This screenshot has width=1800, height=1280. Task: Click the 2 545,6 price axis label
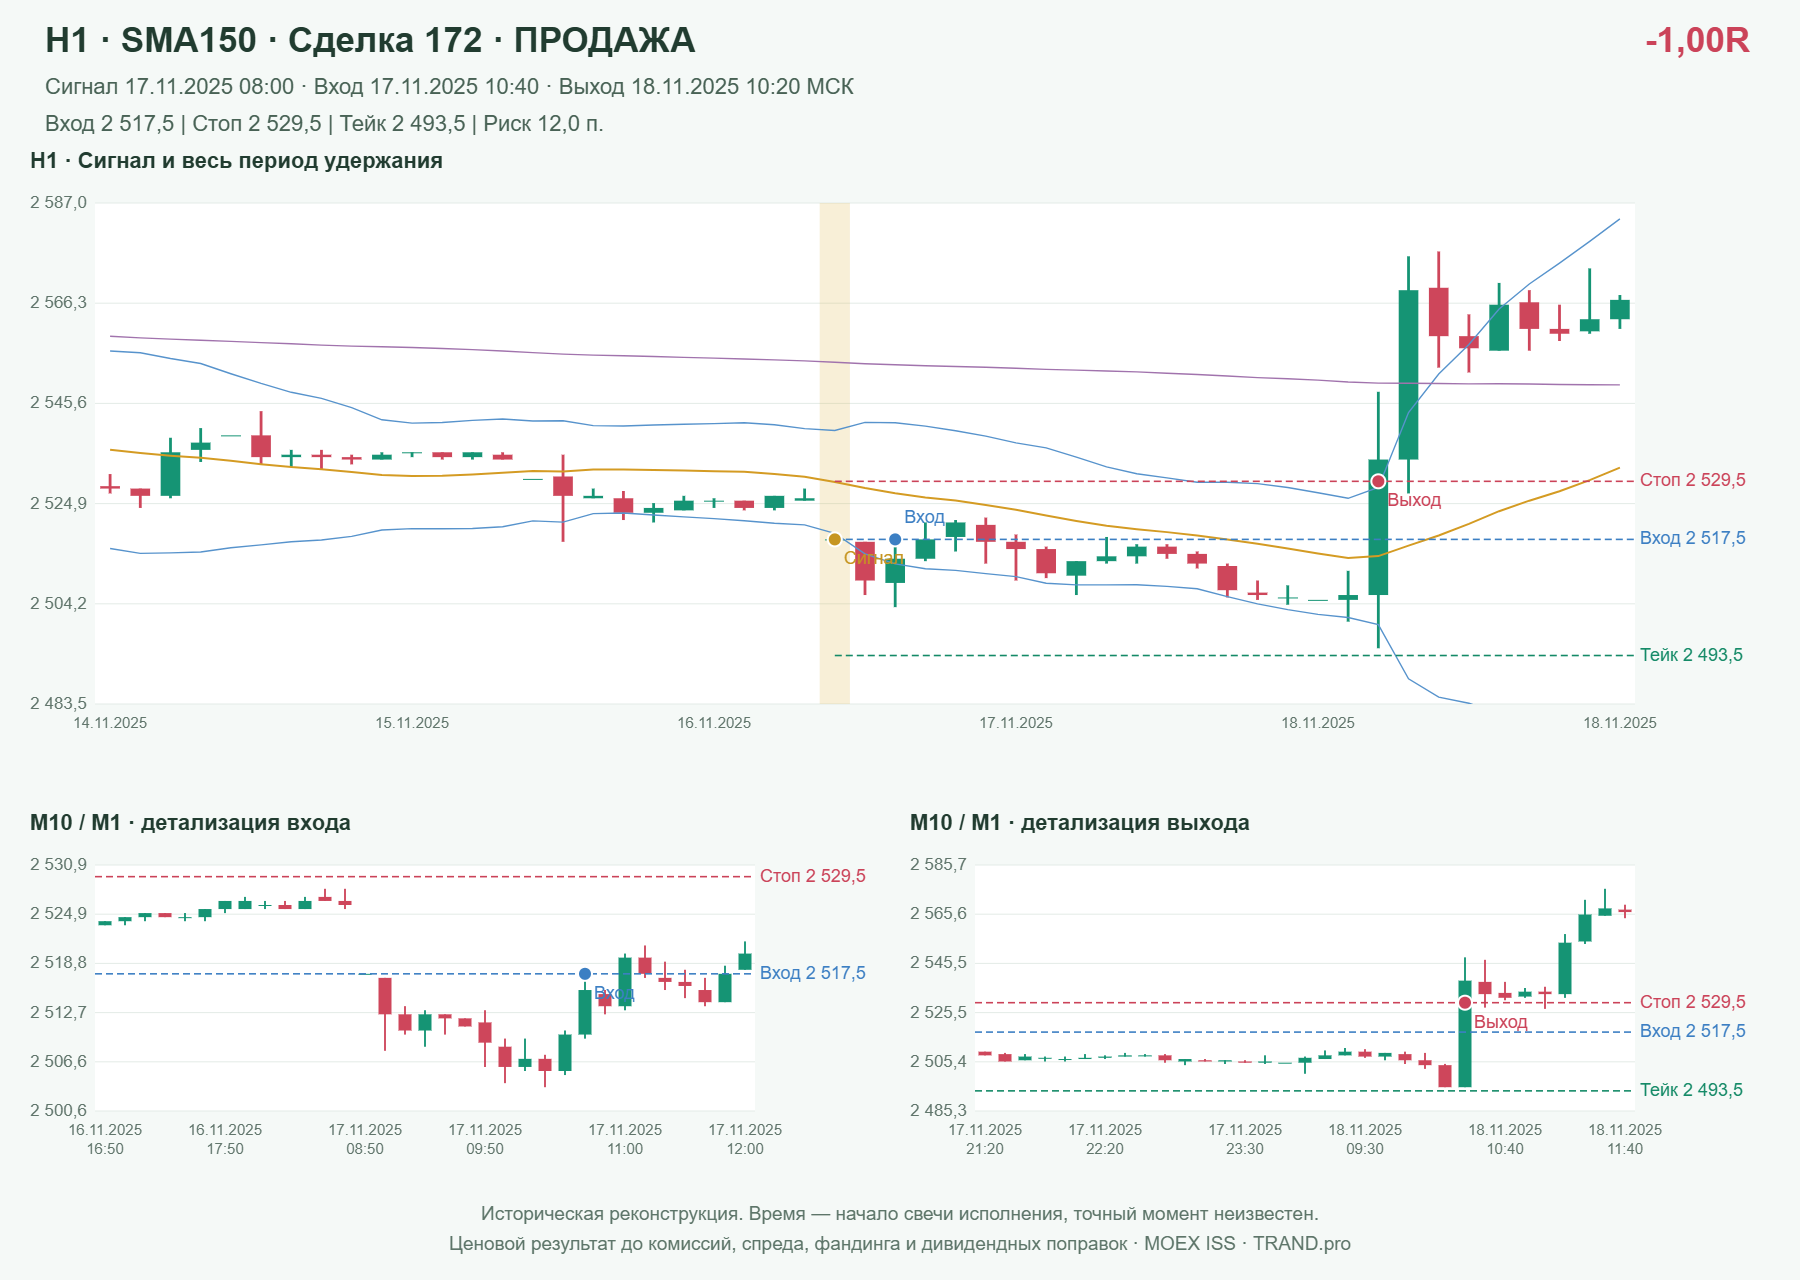58,403
